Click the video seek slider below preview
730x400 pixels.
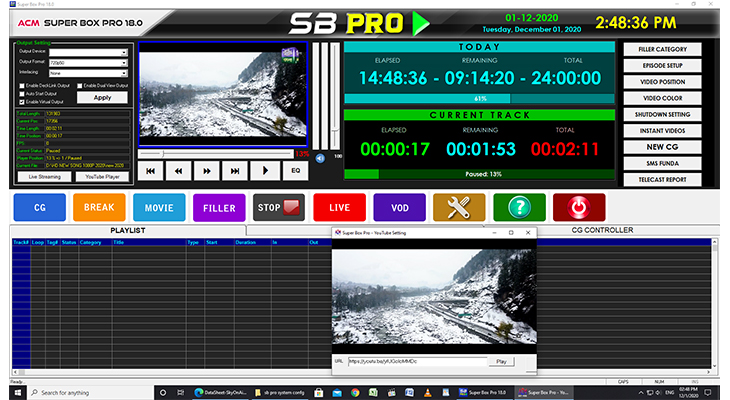(215, 153)
